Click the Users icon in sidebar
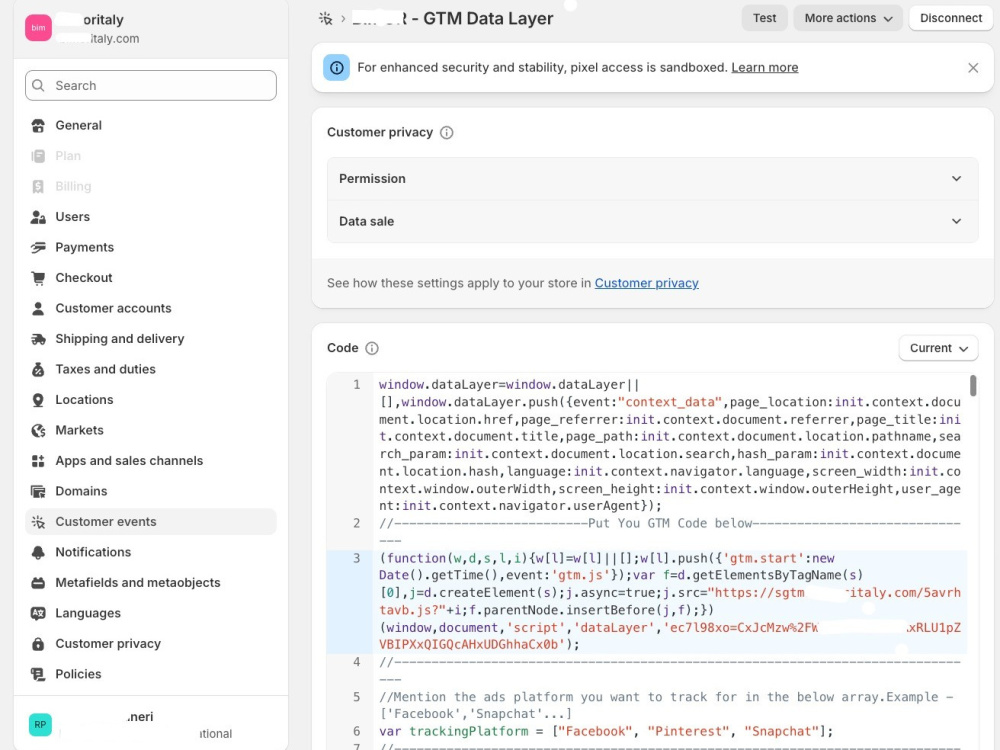 coord(38,217)
